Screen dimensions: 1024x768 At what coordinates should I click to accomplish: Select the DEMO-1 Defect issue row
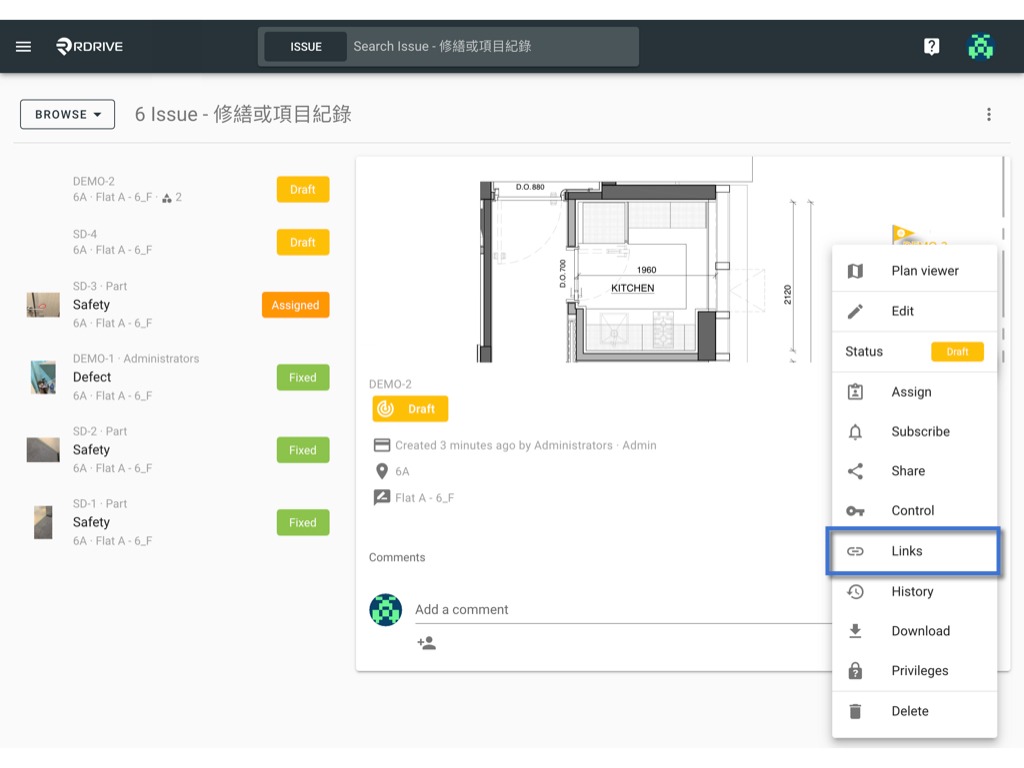(178, 377)
